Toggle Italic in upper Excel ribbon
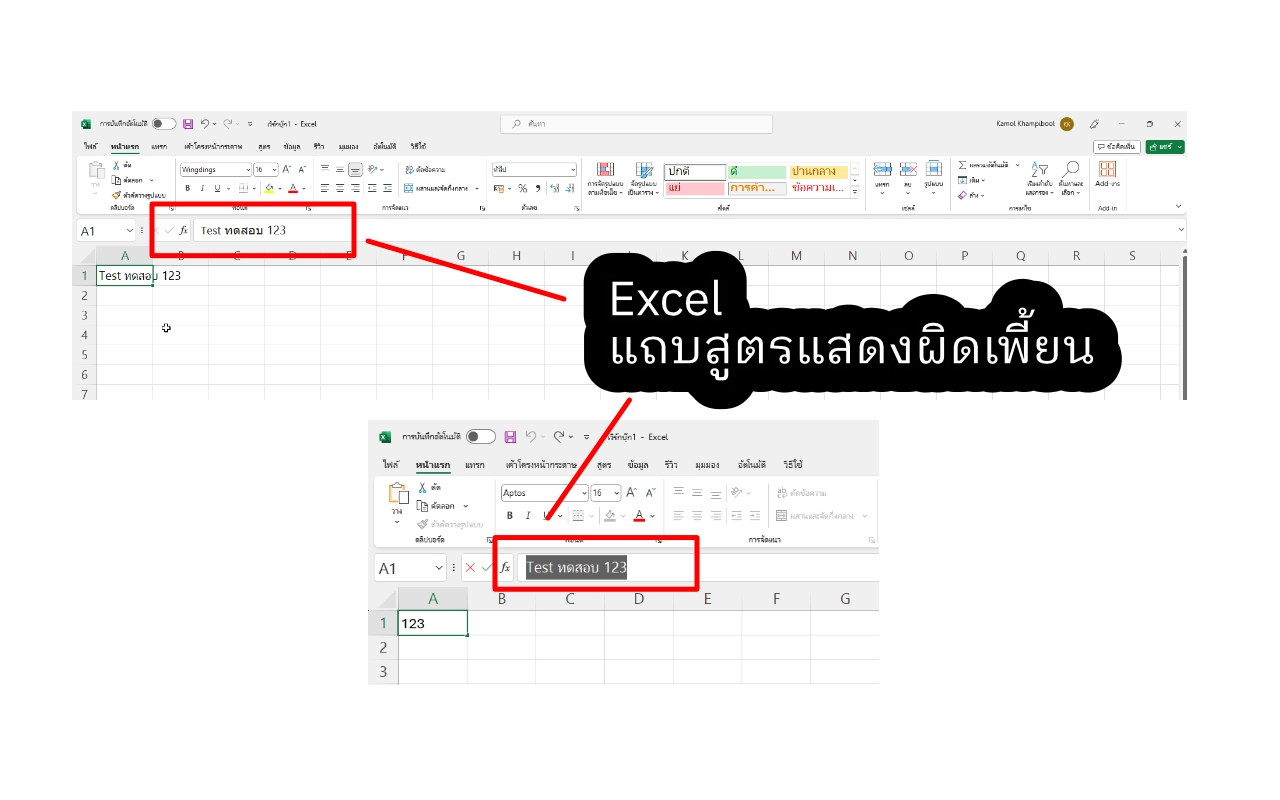 tap(202, 188)
